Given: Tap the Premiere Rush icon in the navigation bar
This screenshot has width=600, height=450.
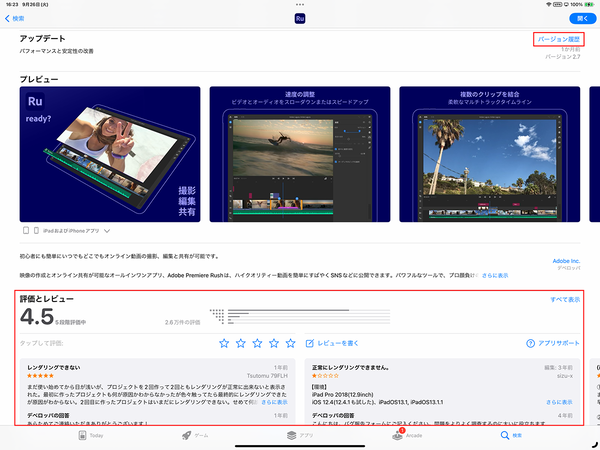Looking at the screenshot, I should point(300,18).
